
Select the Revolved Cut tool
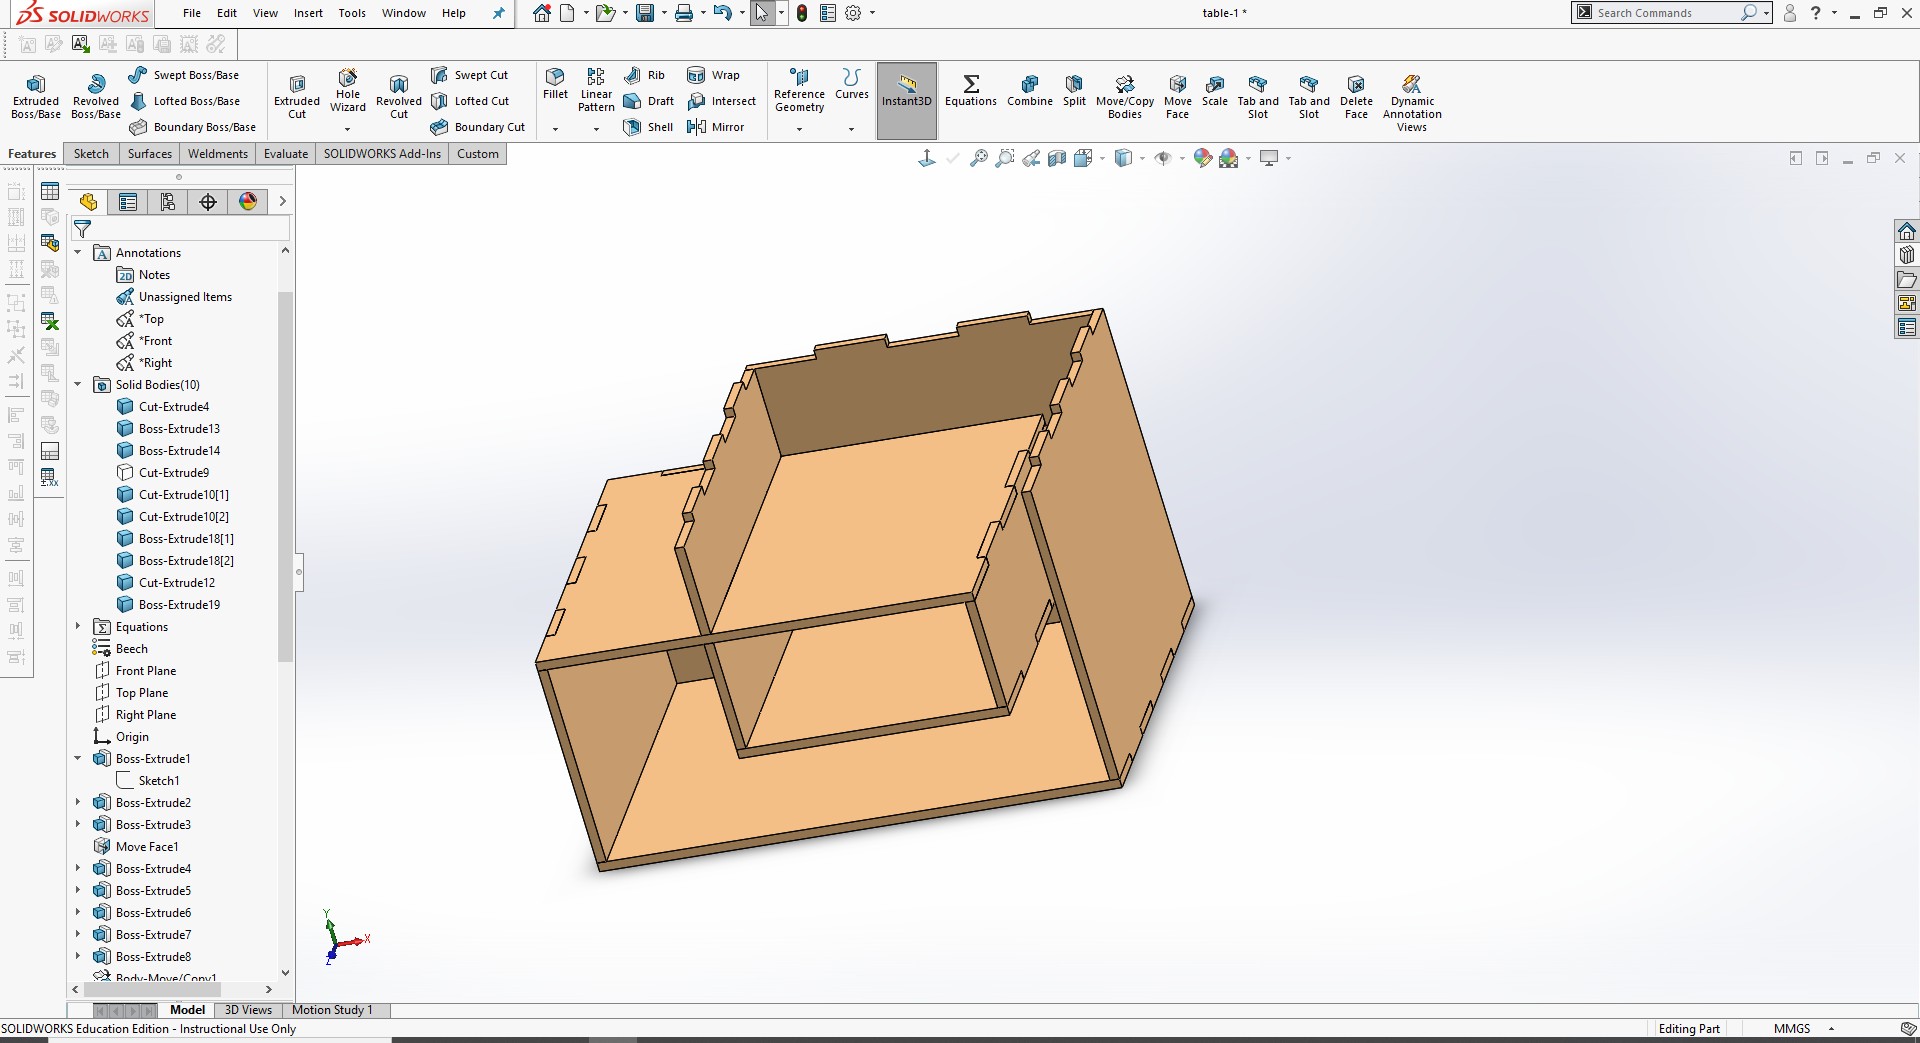tap(399, 96)
